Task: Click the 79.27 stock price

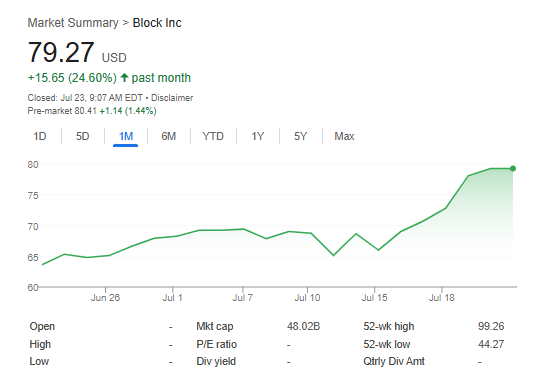Action: (61, 52)
